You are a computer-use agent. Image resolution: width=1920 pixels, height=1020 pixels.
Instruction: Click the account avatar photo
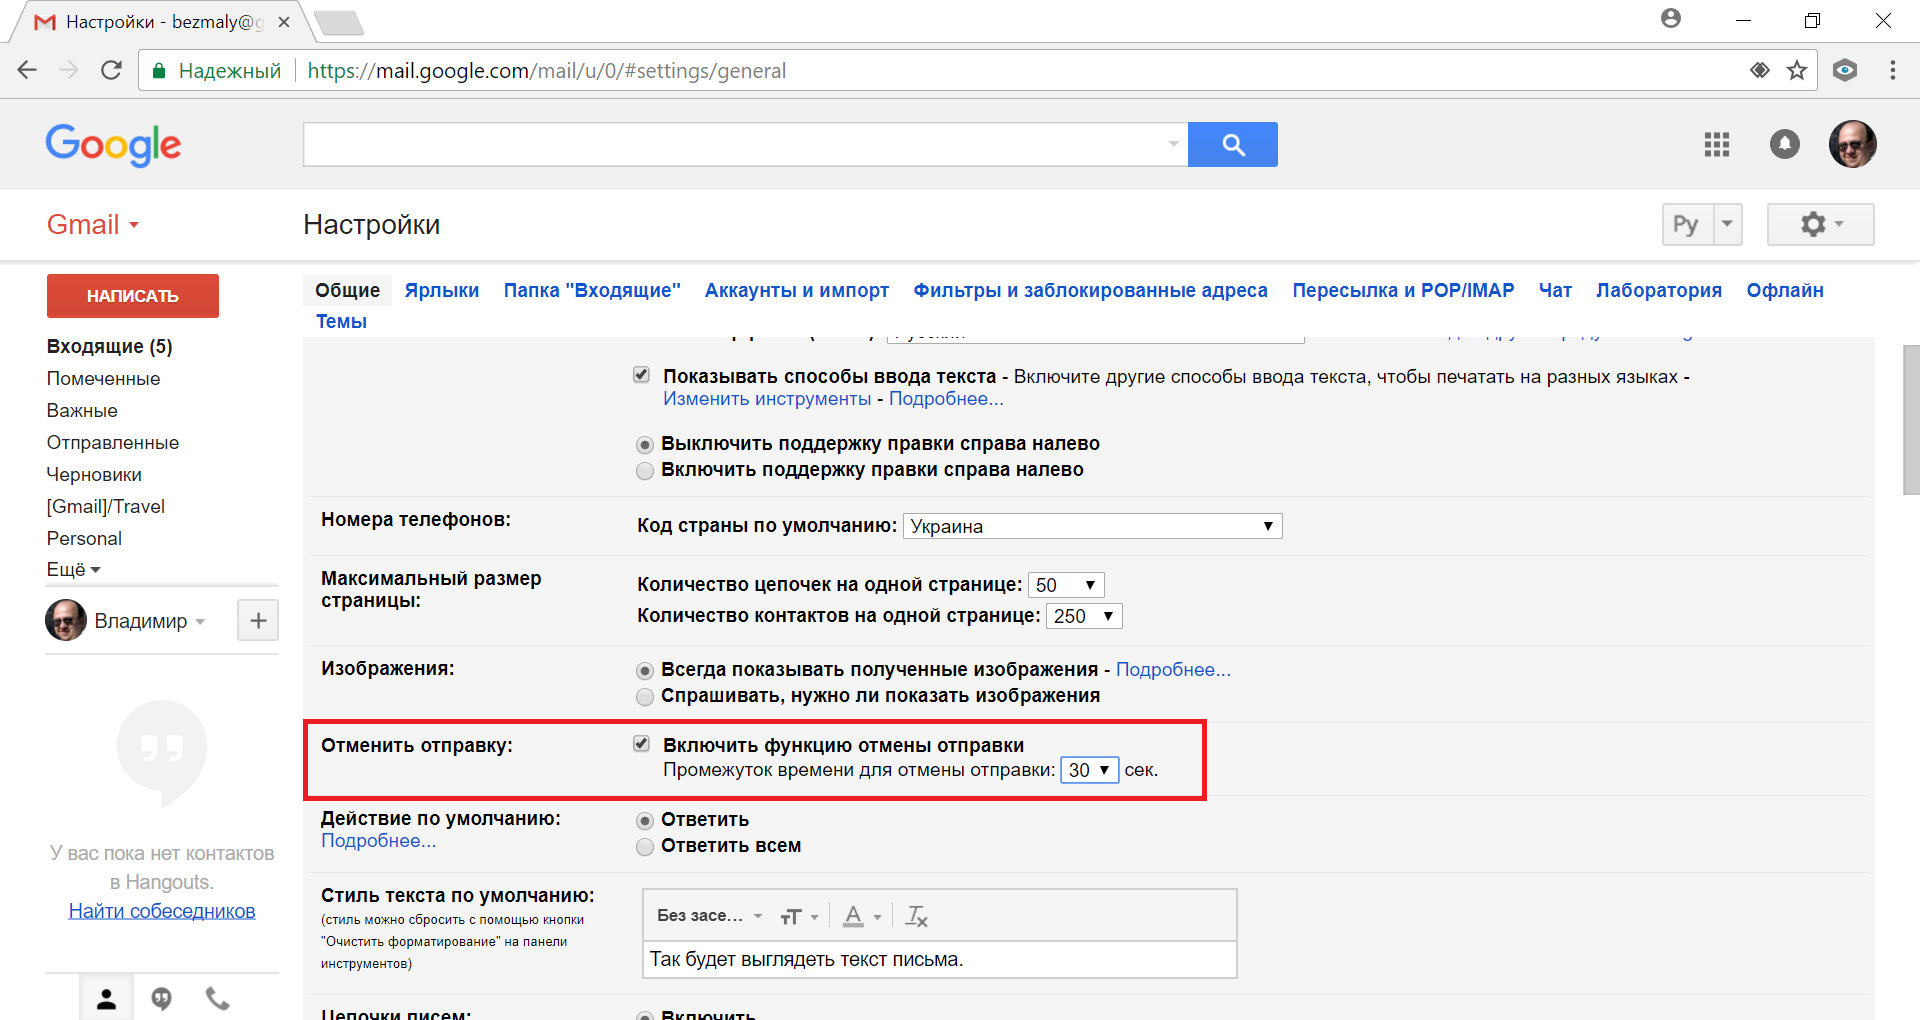point(1853,145)
